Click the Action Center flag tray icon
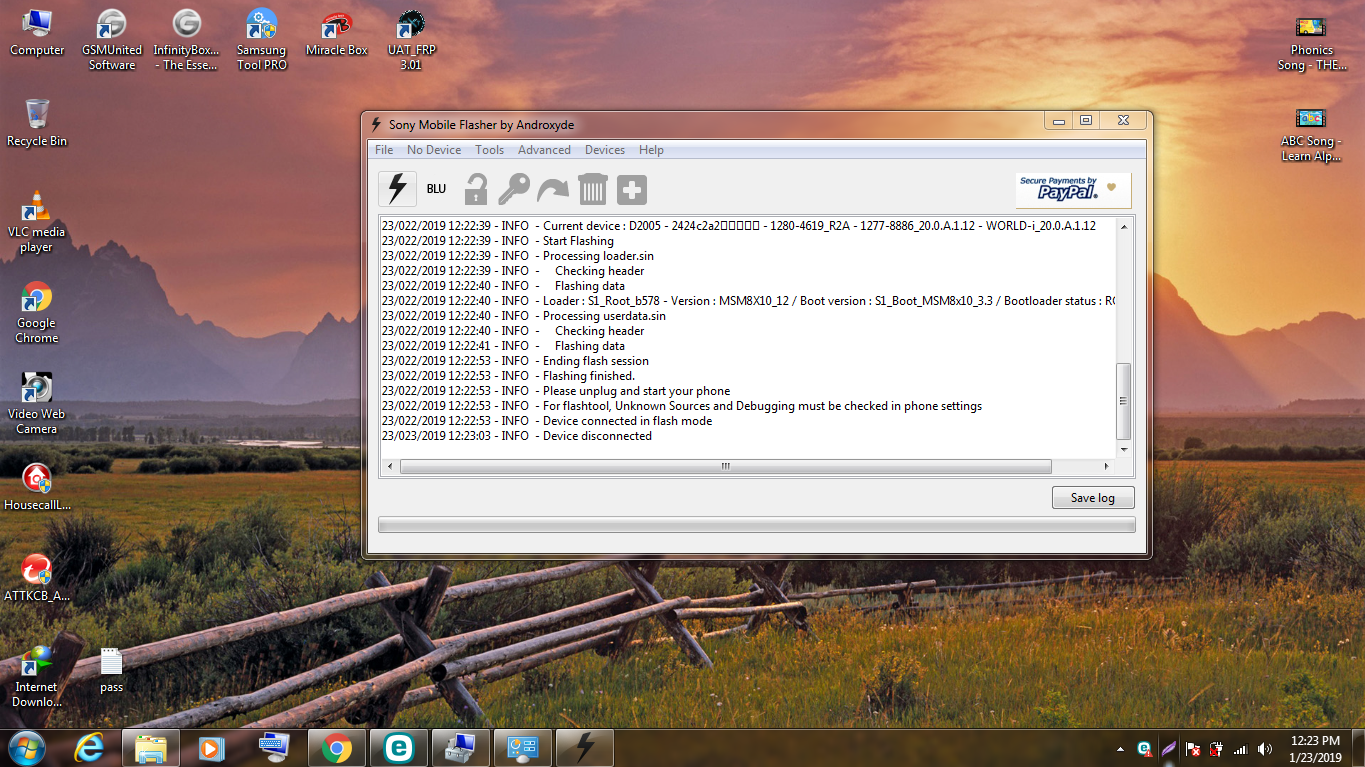Image resolution: width=1365 pixels, height=767 pixels. tap(1193, 749)
